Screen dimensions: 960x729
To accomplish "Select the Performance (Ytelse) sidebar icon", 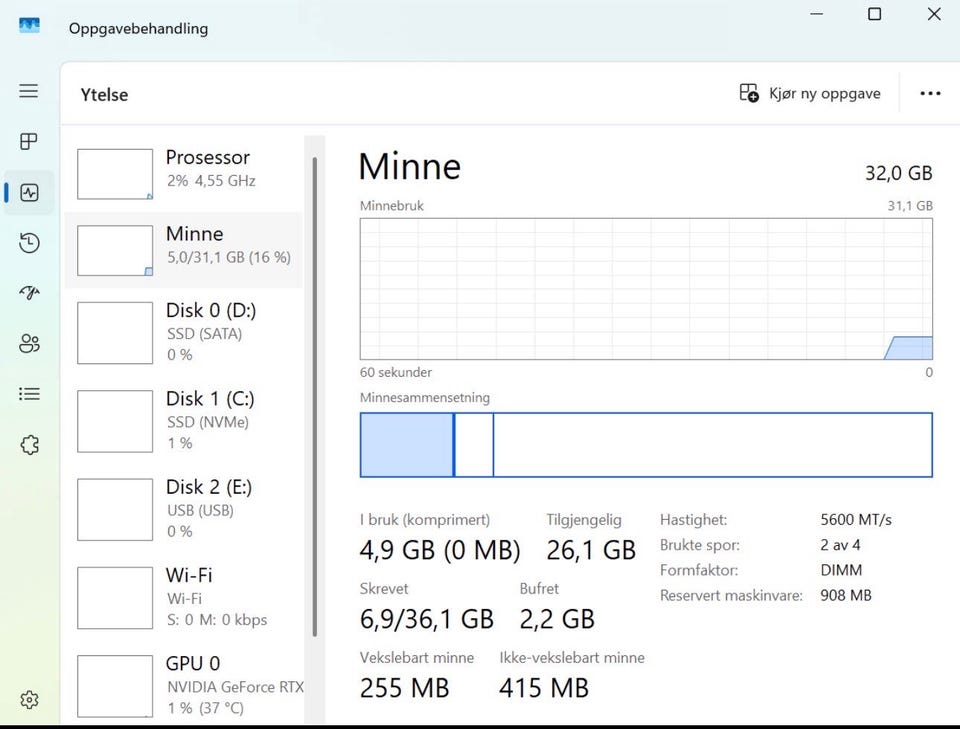I will (x=29, y=192).
